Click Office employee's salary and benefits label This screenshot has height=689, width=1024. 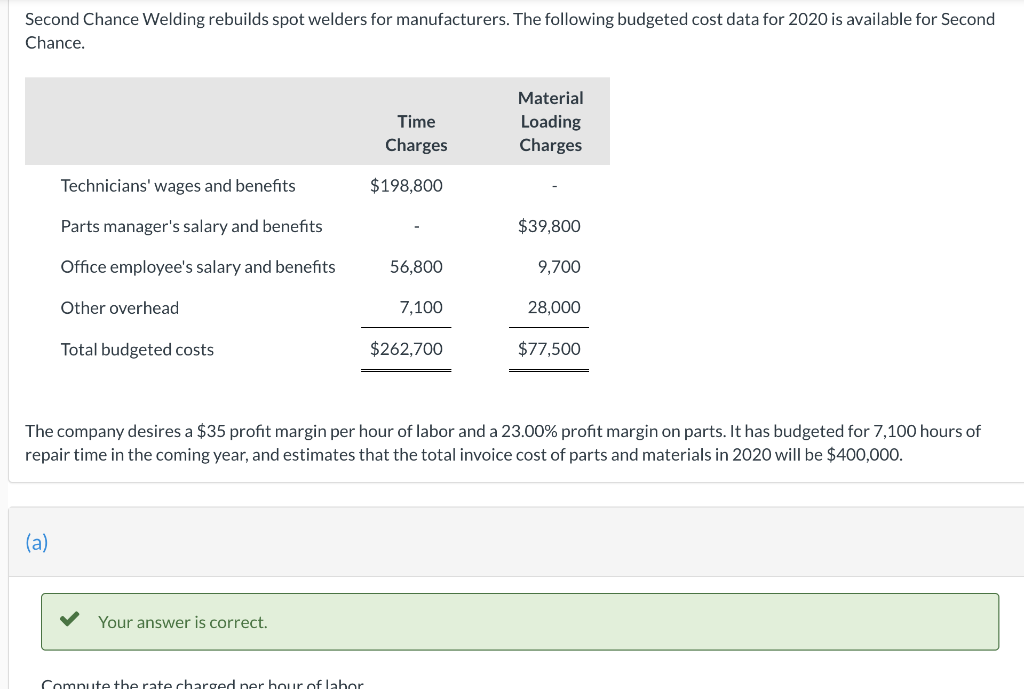tap(198, 267)
